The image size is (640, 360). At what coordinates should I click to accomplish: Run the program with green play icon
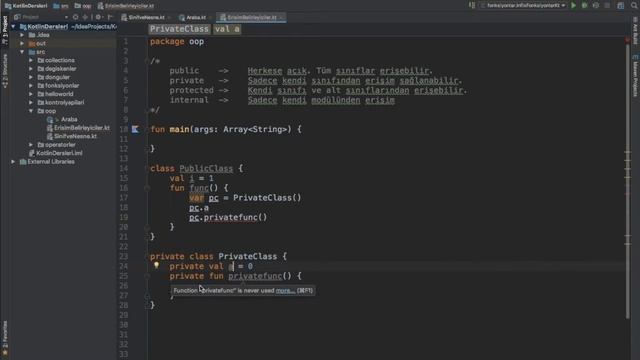pos(573,6)
